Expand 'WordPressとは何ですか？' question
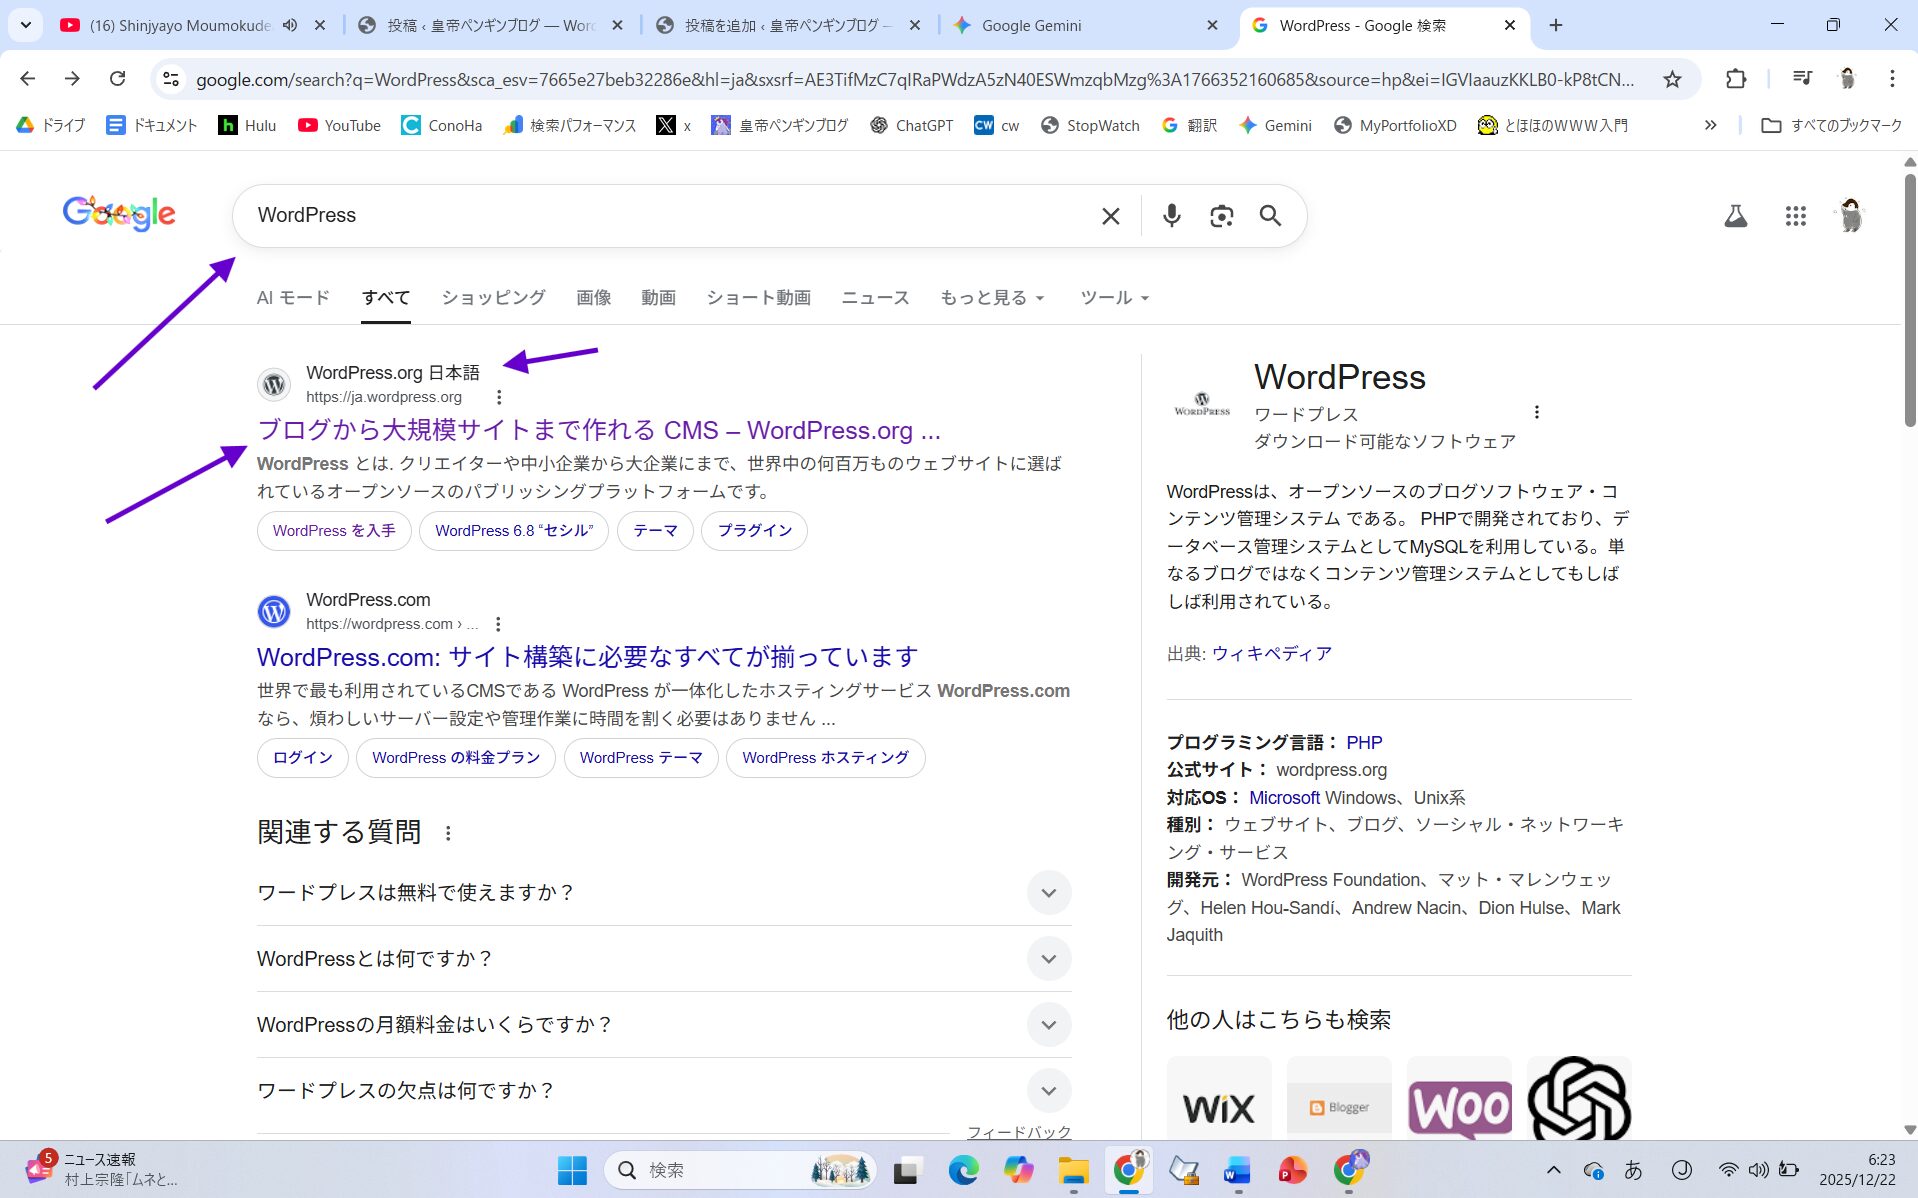 [x=1048, y=959]
